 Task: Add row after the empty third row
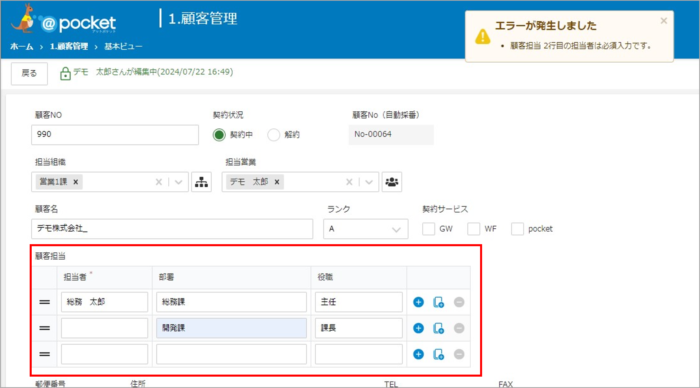[x=418, y=354]
